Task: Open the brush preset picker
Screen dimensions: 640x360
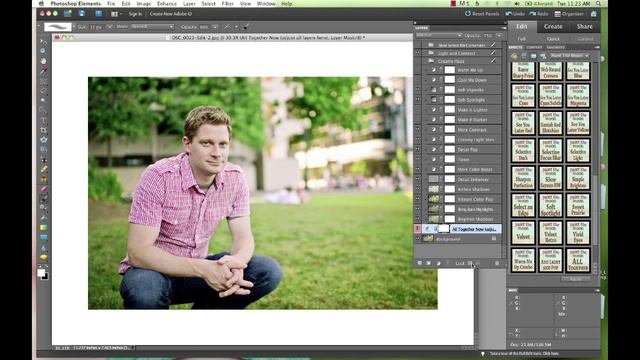Action: (58, 27)
